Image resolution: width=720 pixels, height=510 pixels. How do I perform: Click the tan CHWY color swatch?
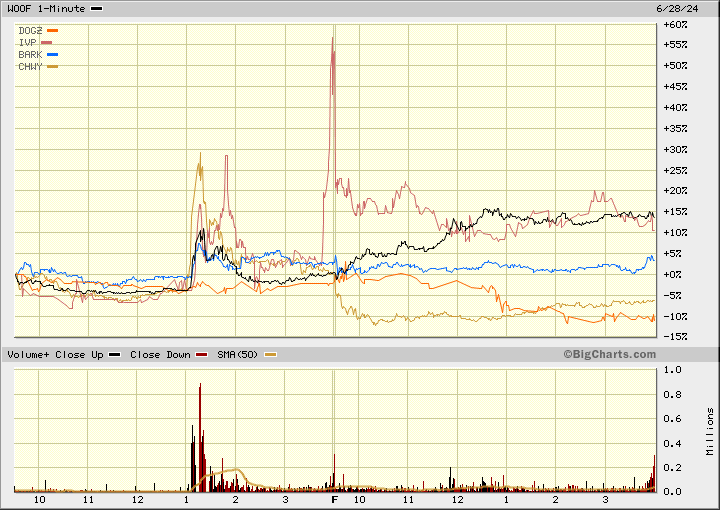[52, 67]
